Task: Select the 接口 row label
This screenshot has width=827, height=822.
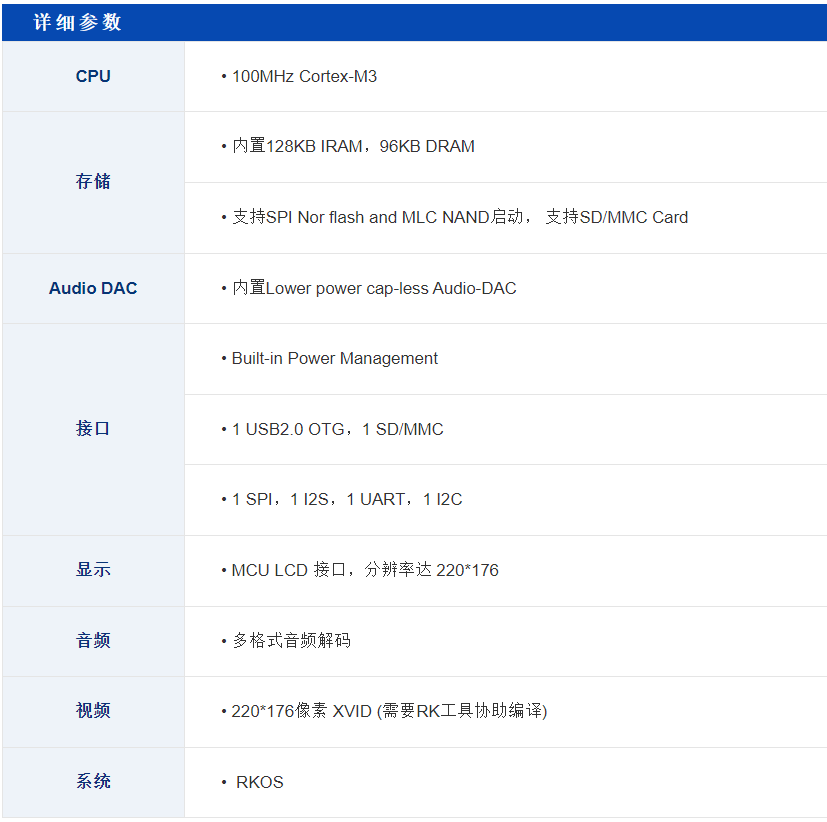Action: coord(93,428)
